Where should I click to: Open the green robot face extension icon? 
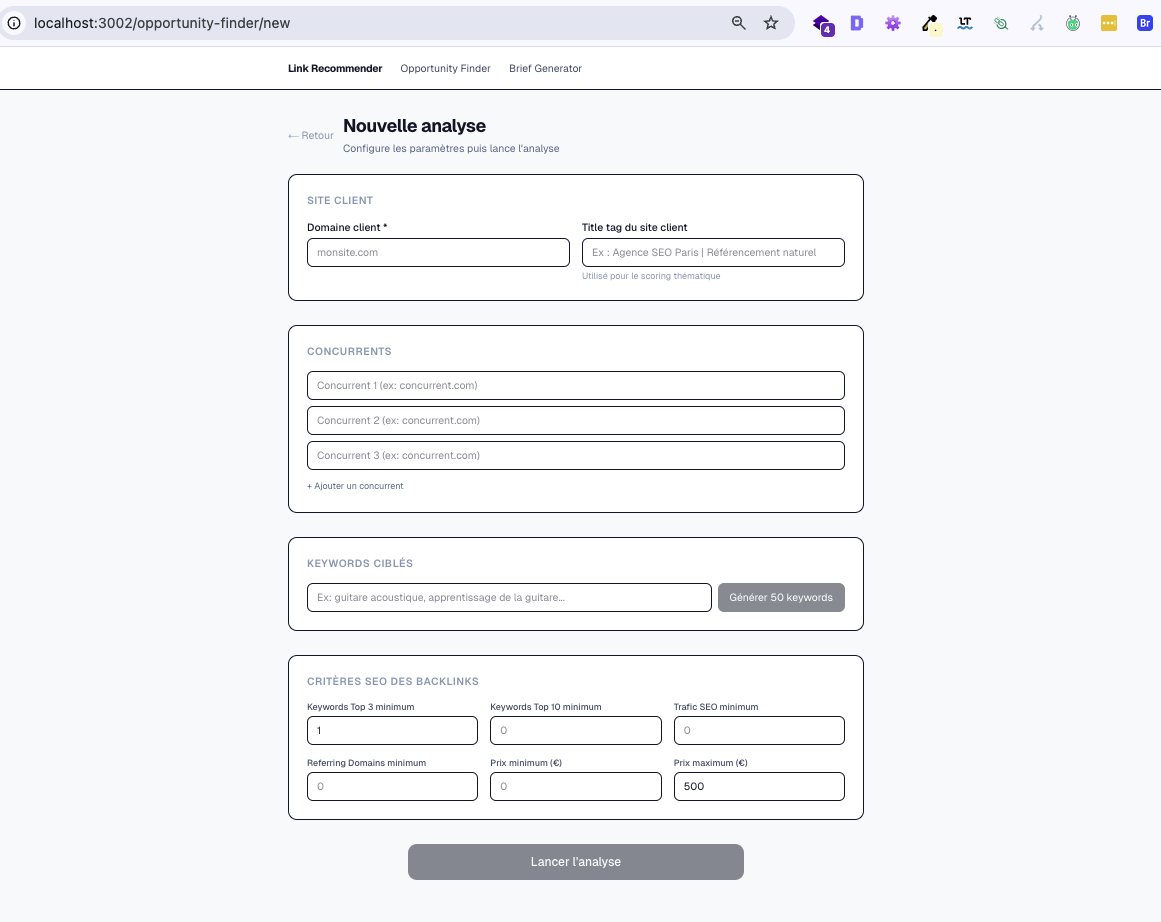point(1073,24)
